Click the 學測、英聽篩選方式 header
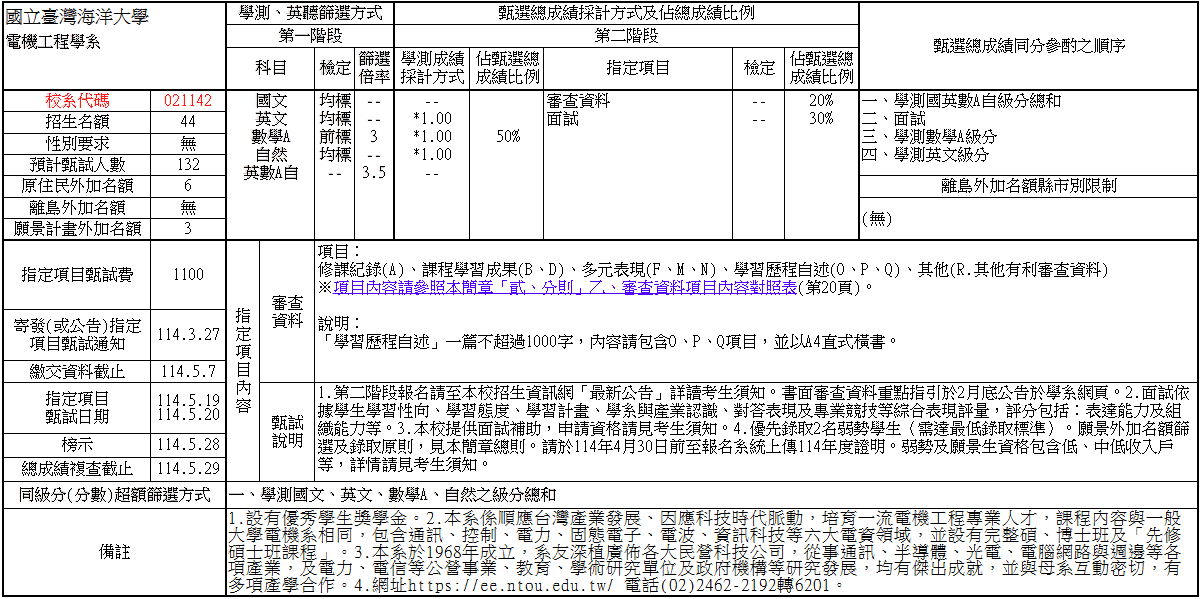Image resolution: width=1200 pixels, height=599 pixels. click(311, 13)
